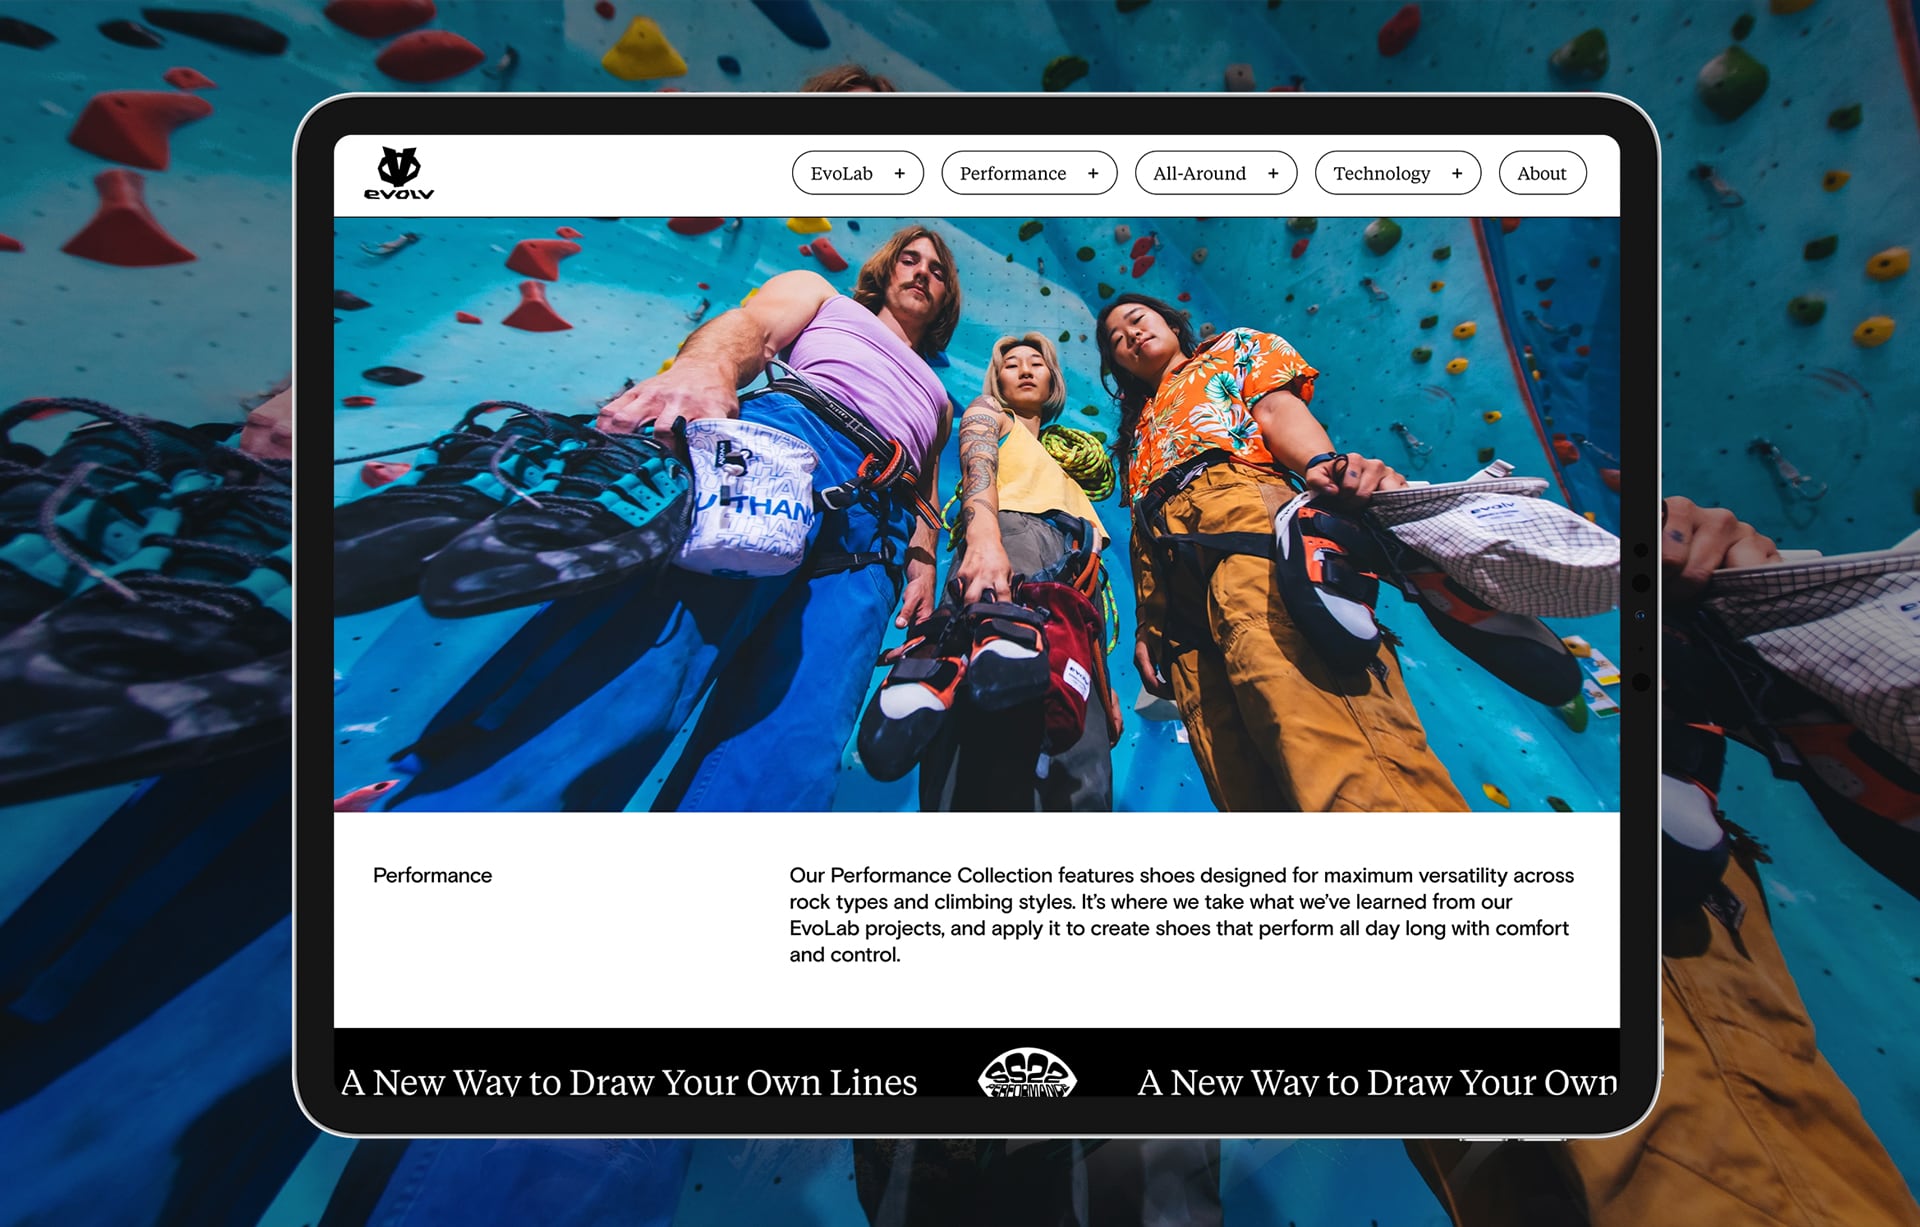Click the plus icon beside Performance
The width and height of the screenshot is (1920, 1227).
[1093, 174]
